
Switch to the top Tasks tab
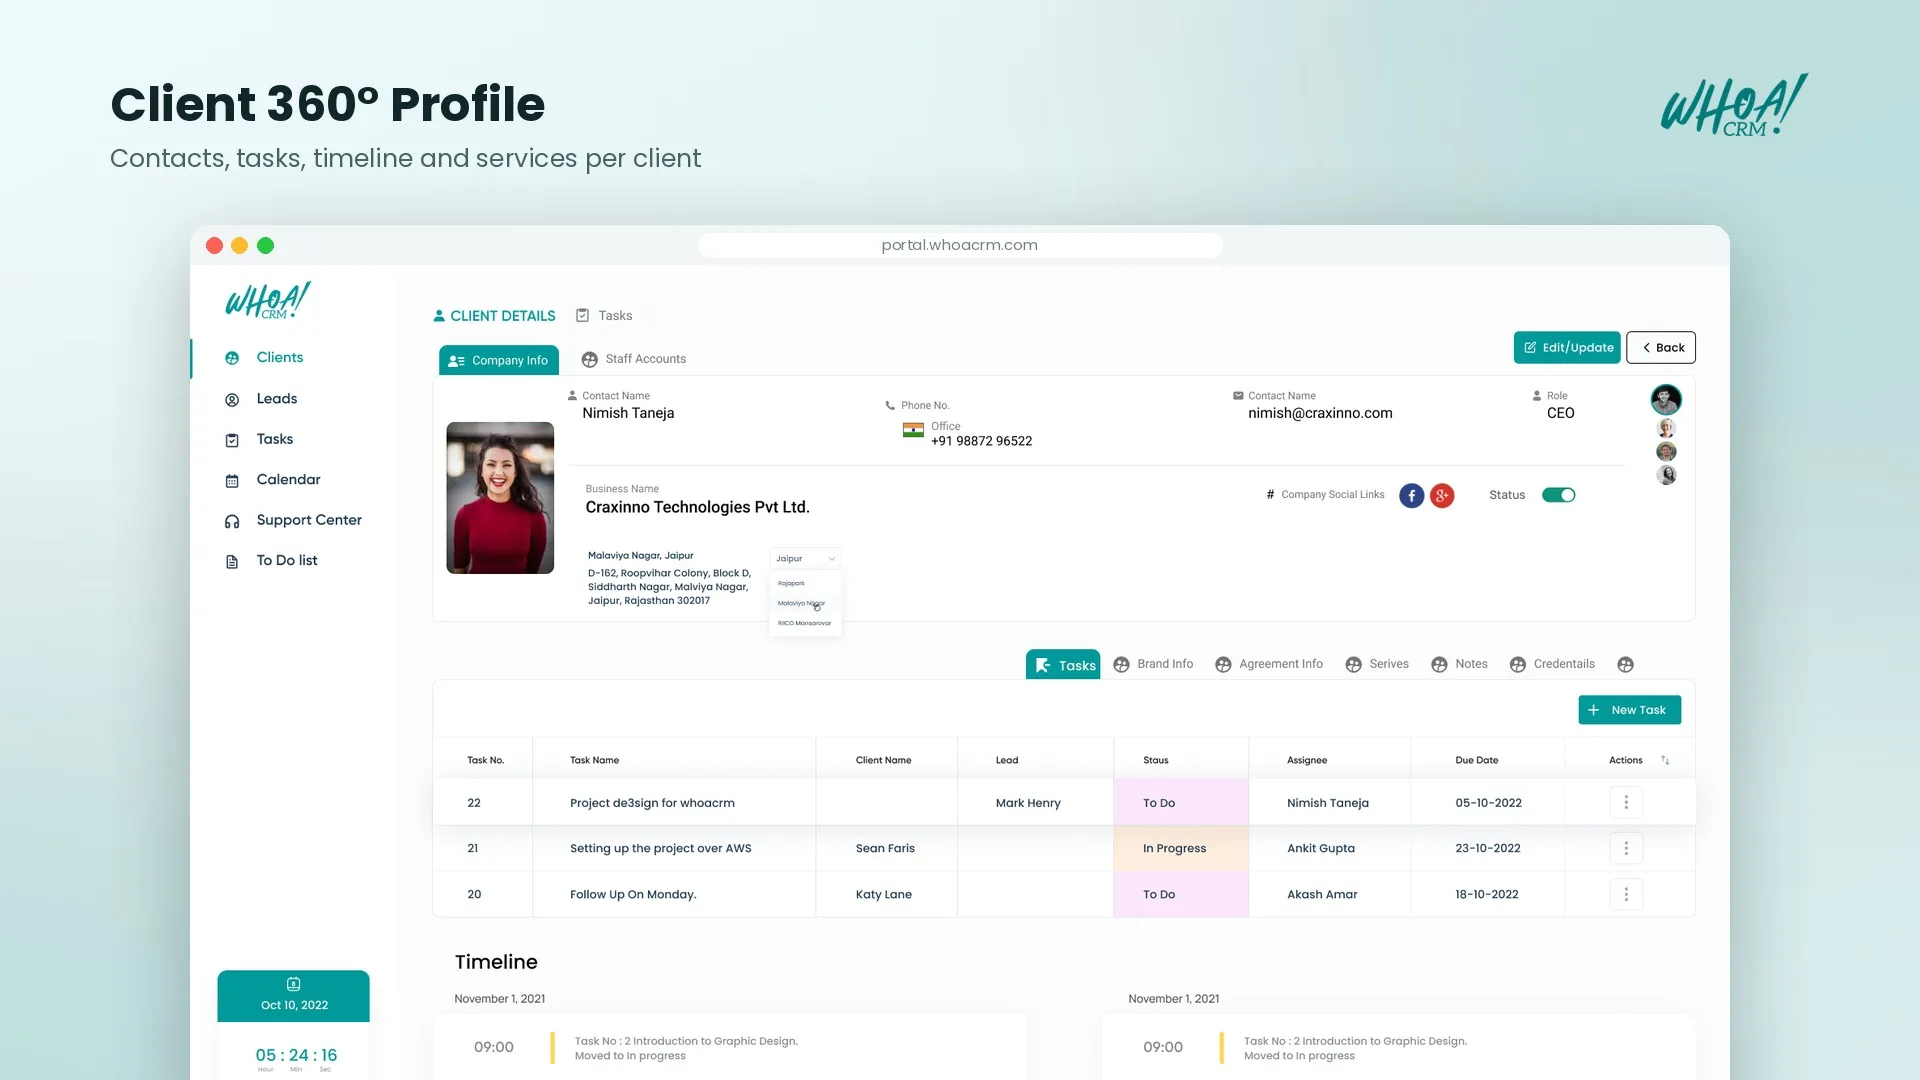[604, 316]
